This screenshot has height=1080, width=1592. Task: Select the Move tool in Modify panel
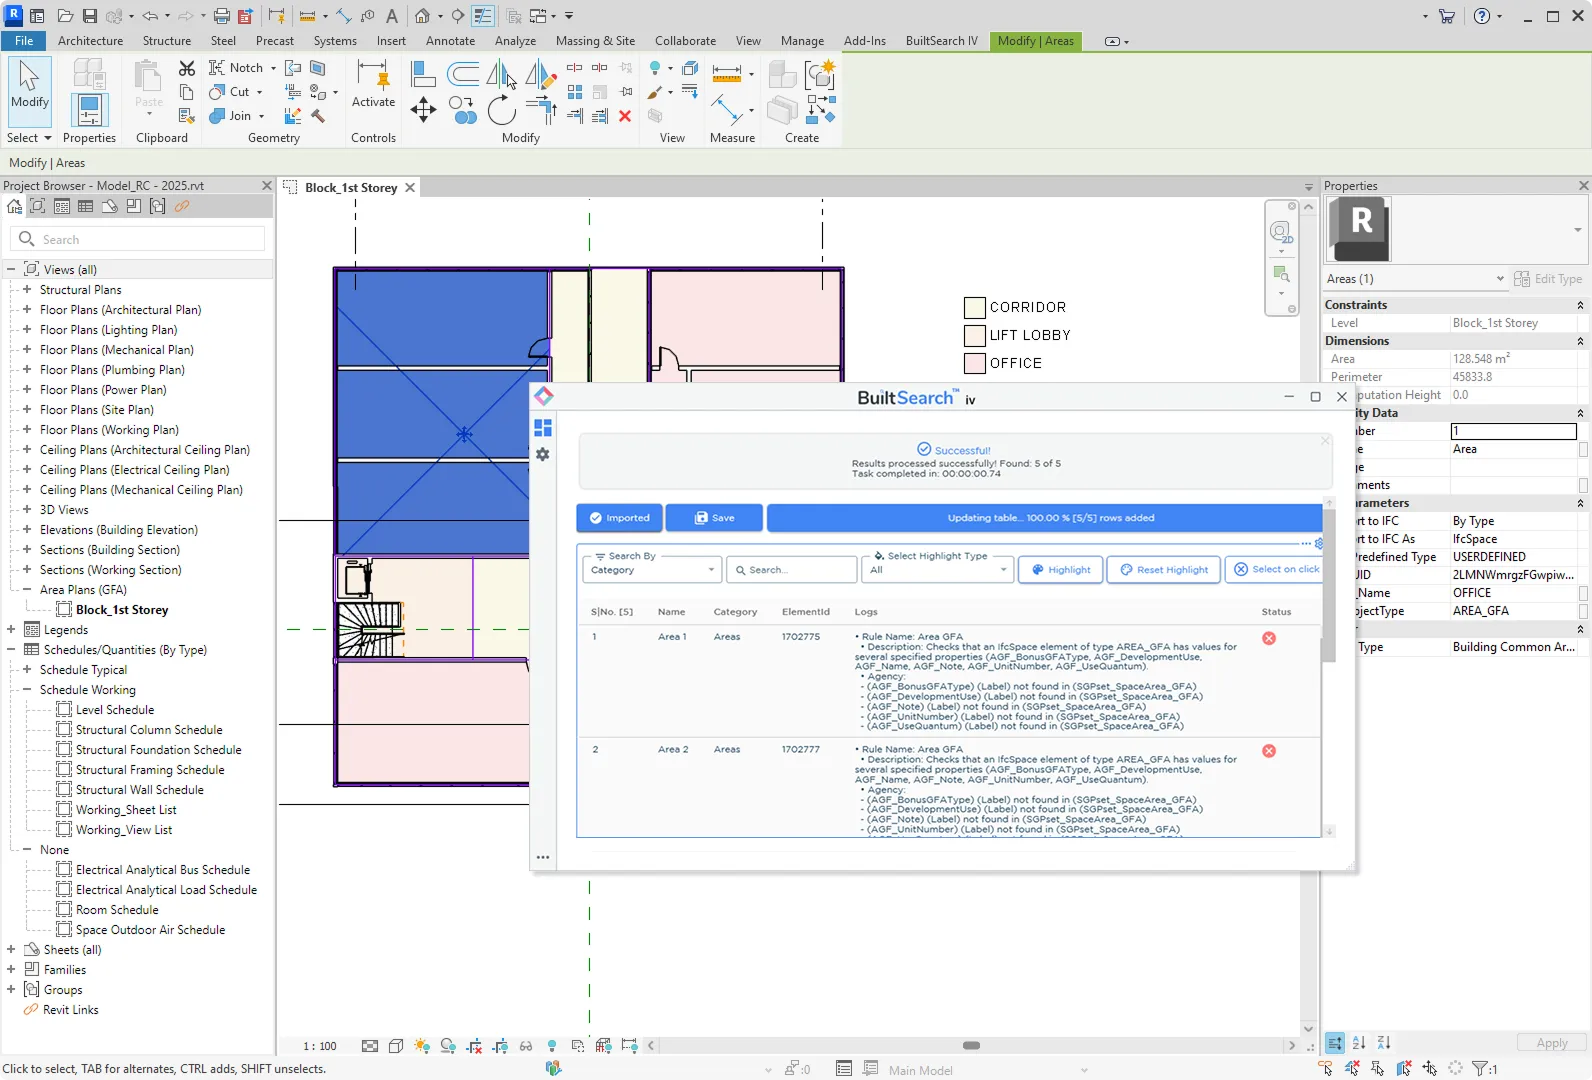[423, 110]
